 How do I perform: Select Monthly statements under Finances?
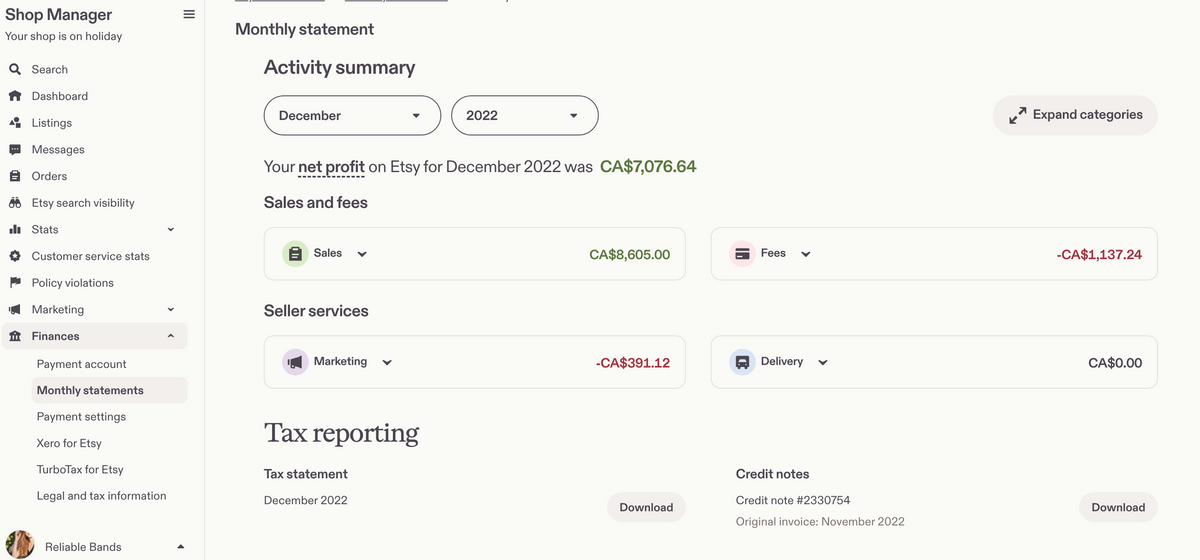pyautogui.click(x=108, y=390)
